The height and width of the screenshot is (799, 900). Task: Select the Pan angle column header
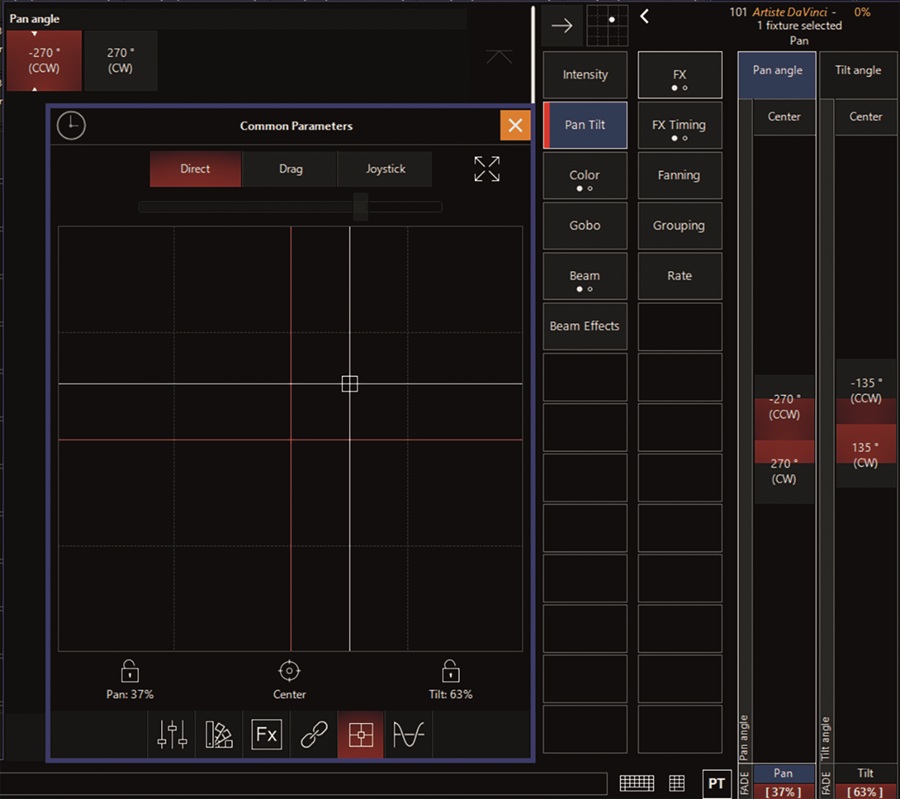(777, 75)
